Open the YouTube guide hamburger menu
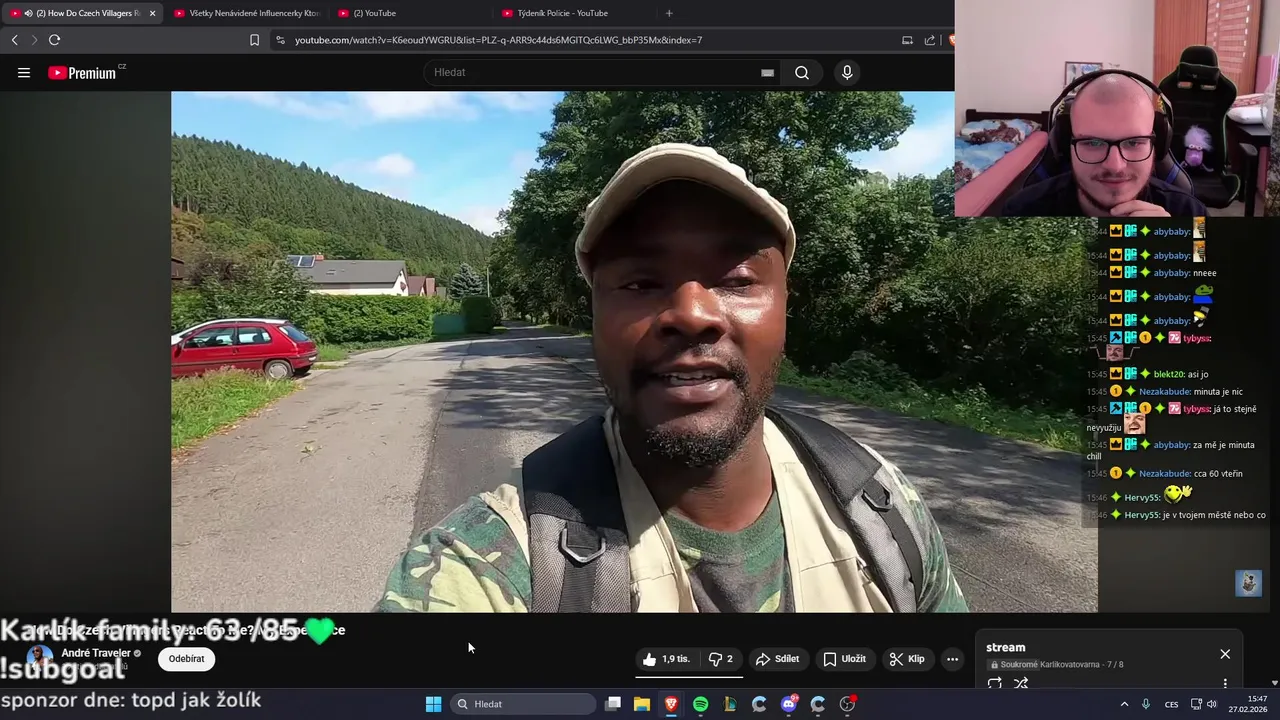1280x720 pixels. pos(24,72)
